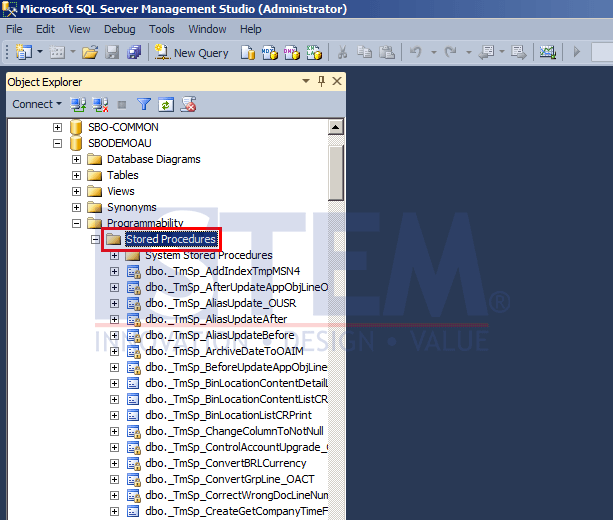Close the Object Explorer panel
The width and height of the screenshot is (613, 520).
[337, 81]
